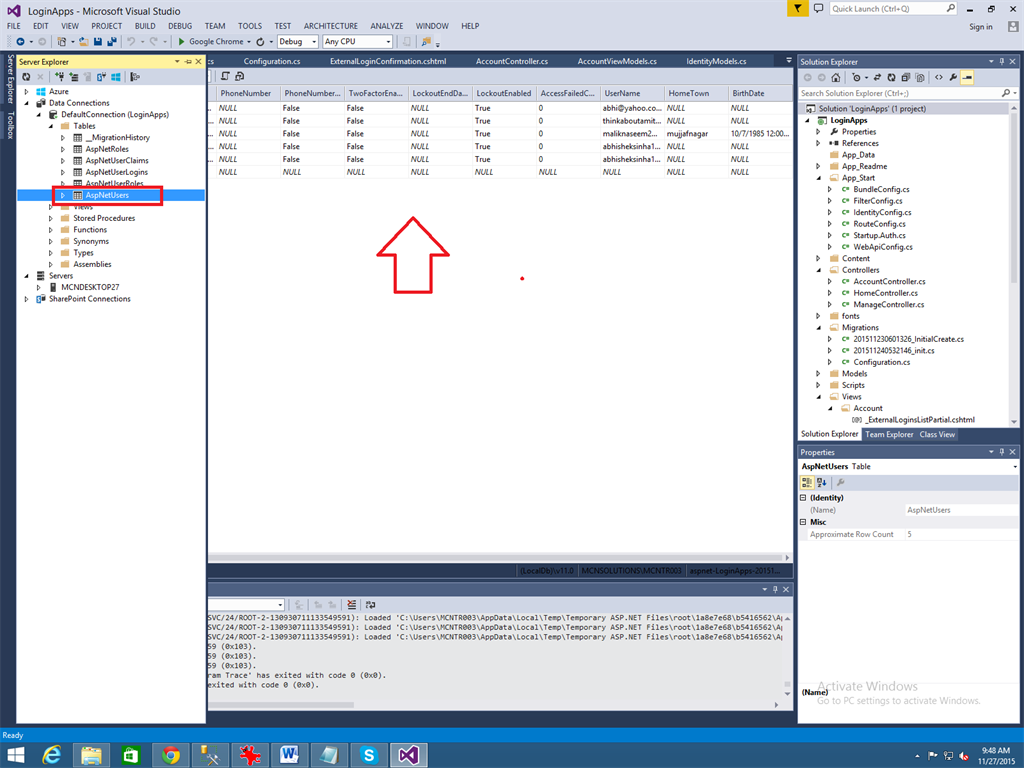Collapse the Misc category in Properties

pos(803,522)
